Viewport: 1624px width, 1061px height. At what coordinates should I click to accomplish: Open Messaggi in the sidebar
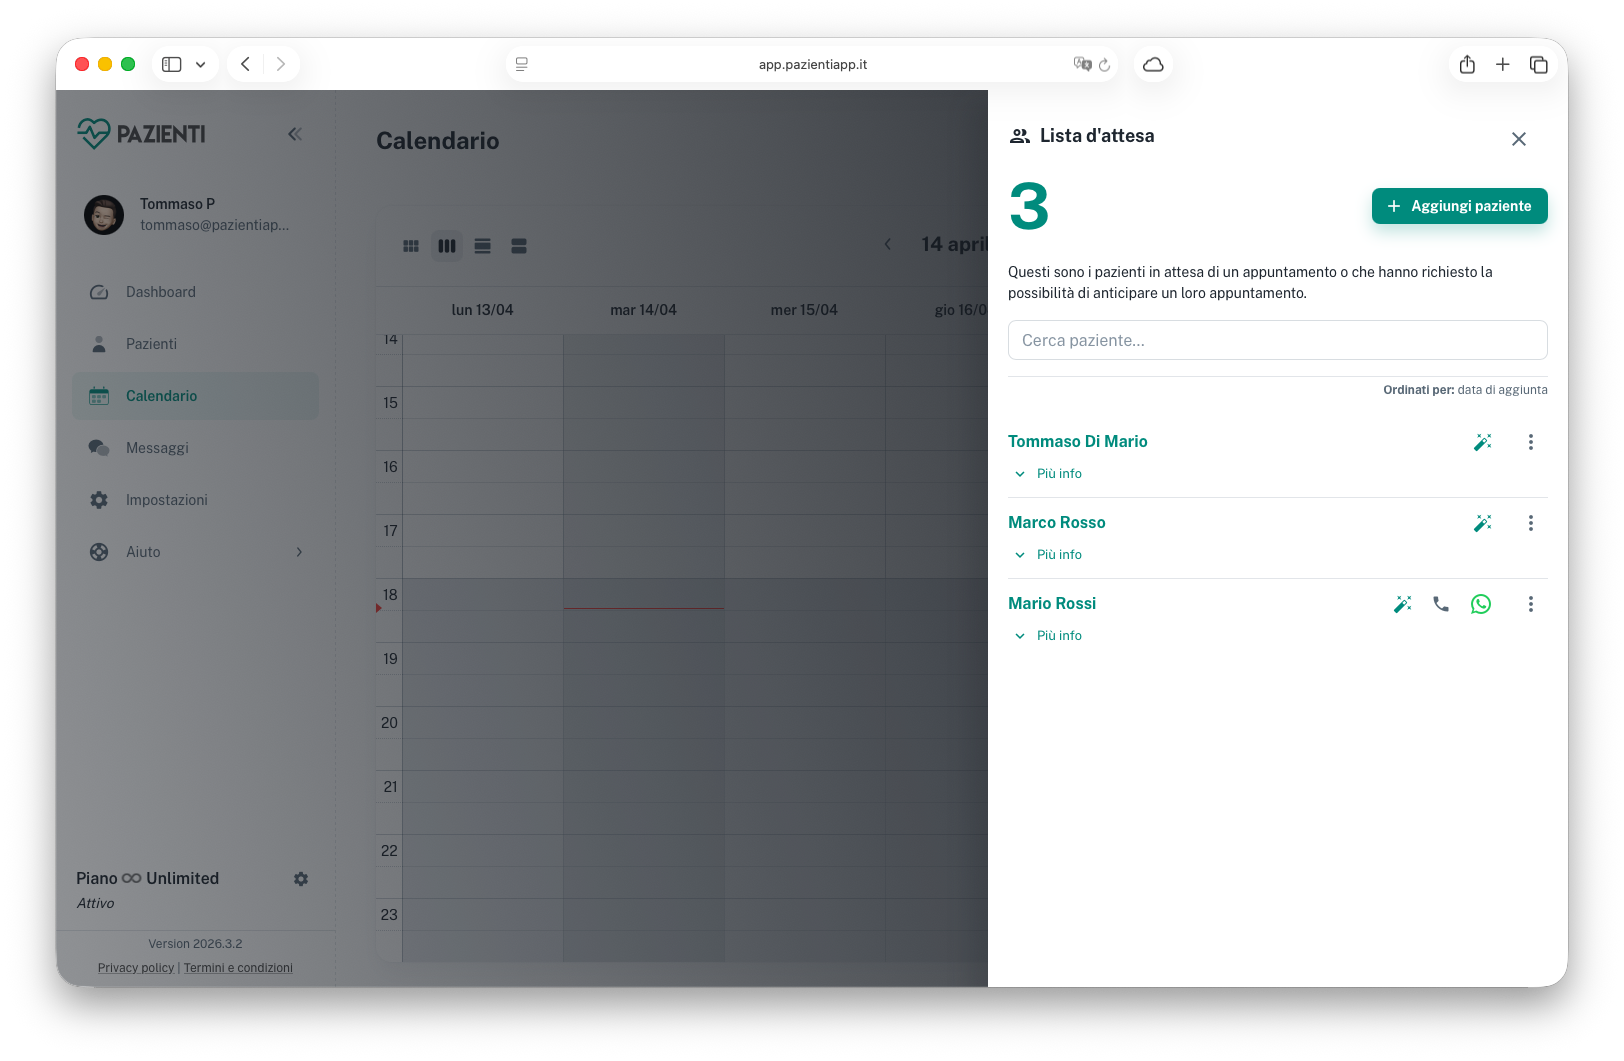pos(157,448)
